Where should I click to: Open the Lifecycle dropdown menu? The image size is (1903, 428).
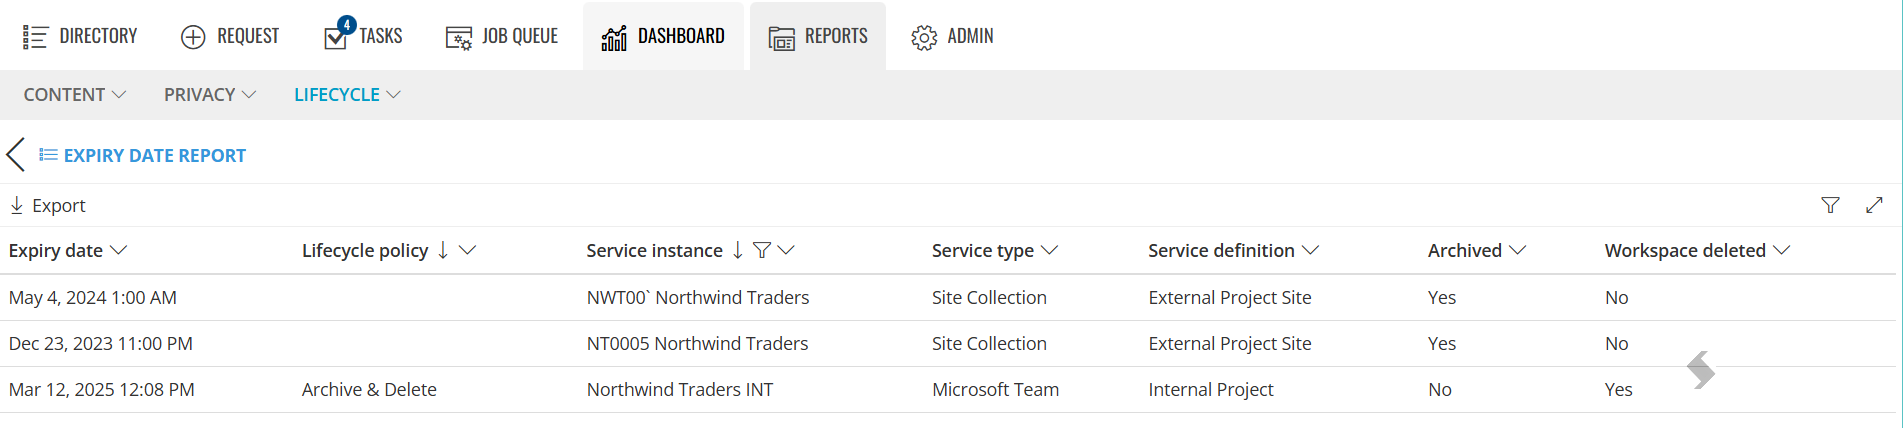click(x=347, y=95)
